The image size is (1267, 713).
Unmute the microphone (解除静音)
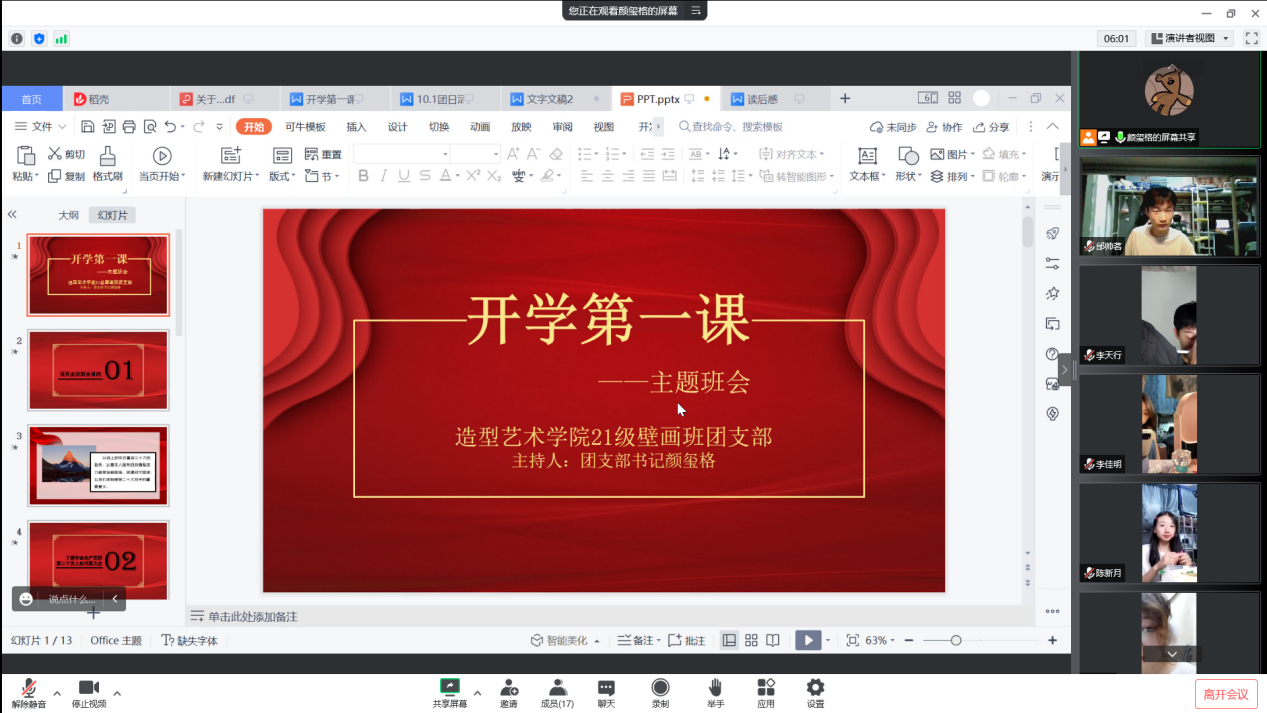[28, 688]
